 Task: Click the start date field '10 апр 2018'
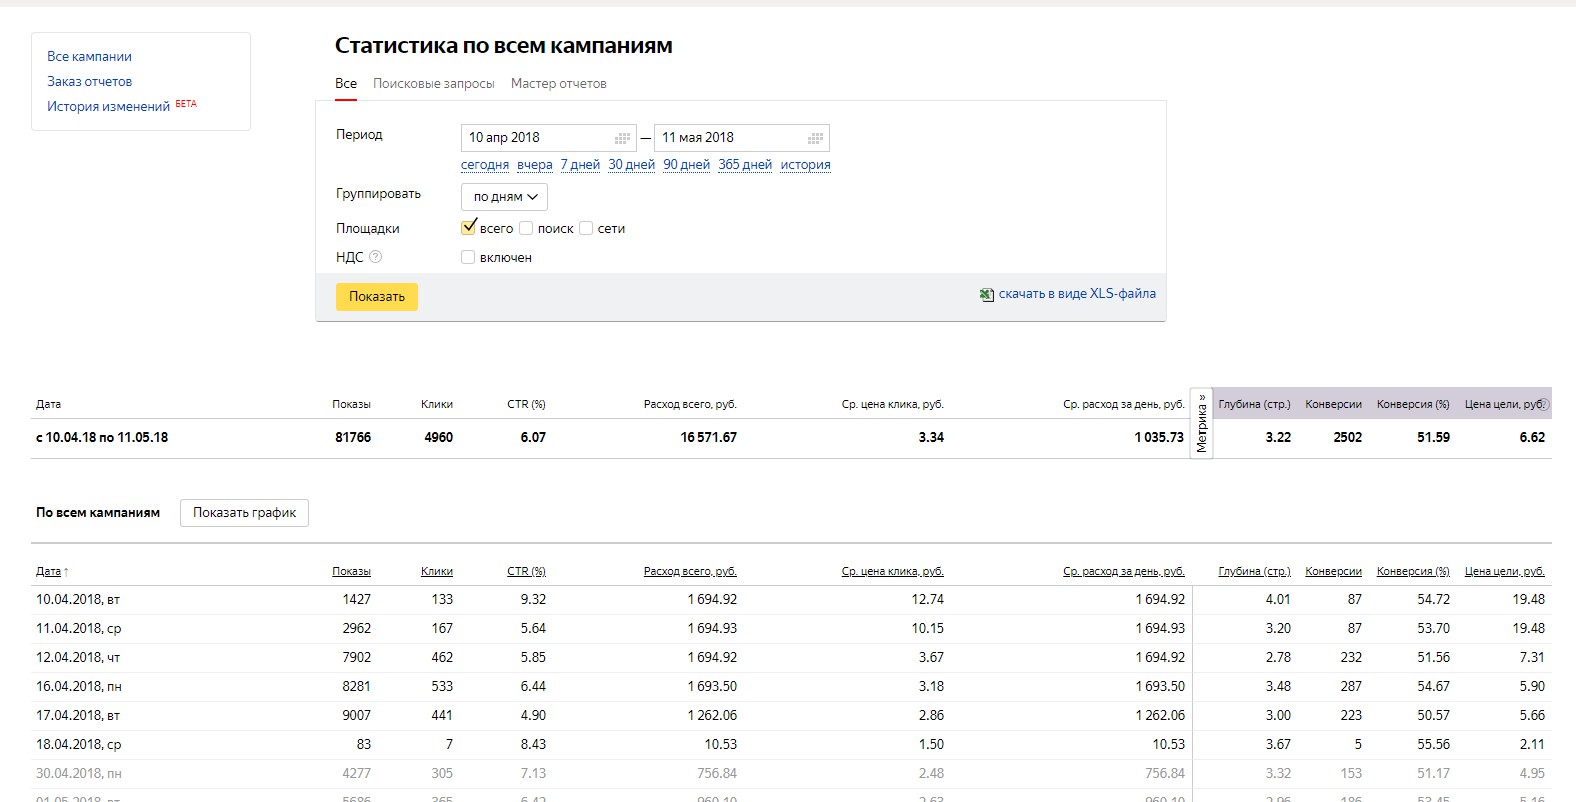point(548,137)
